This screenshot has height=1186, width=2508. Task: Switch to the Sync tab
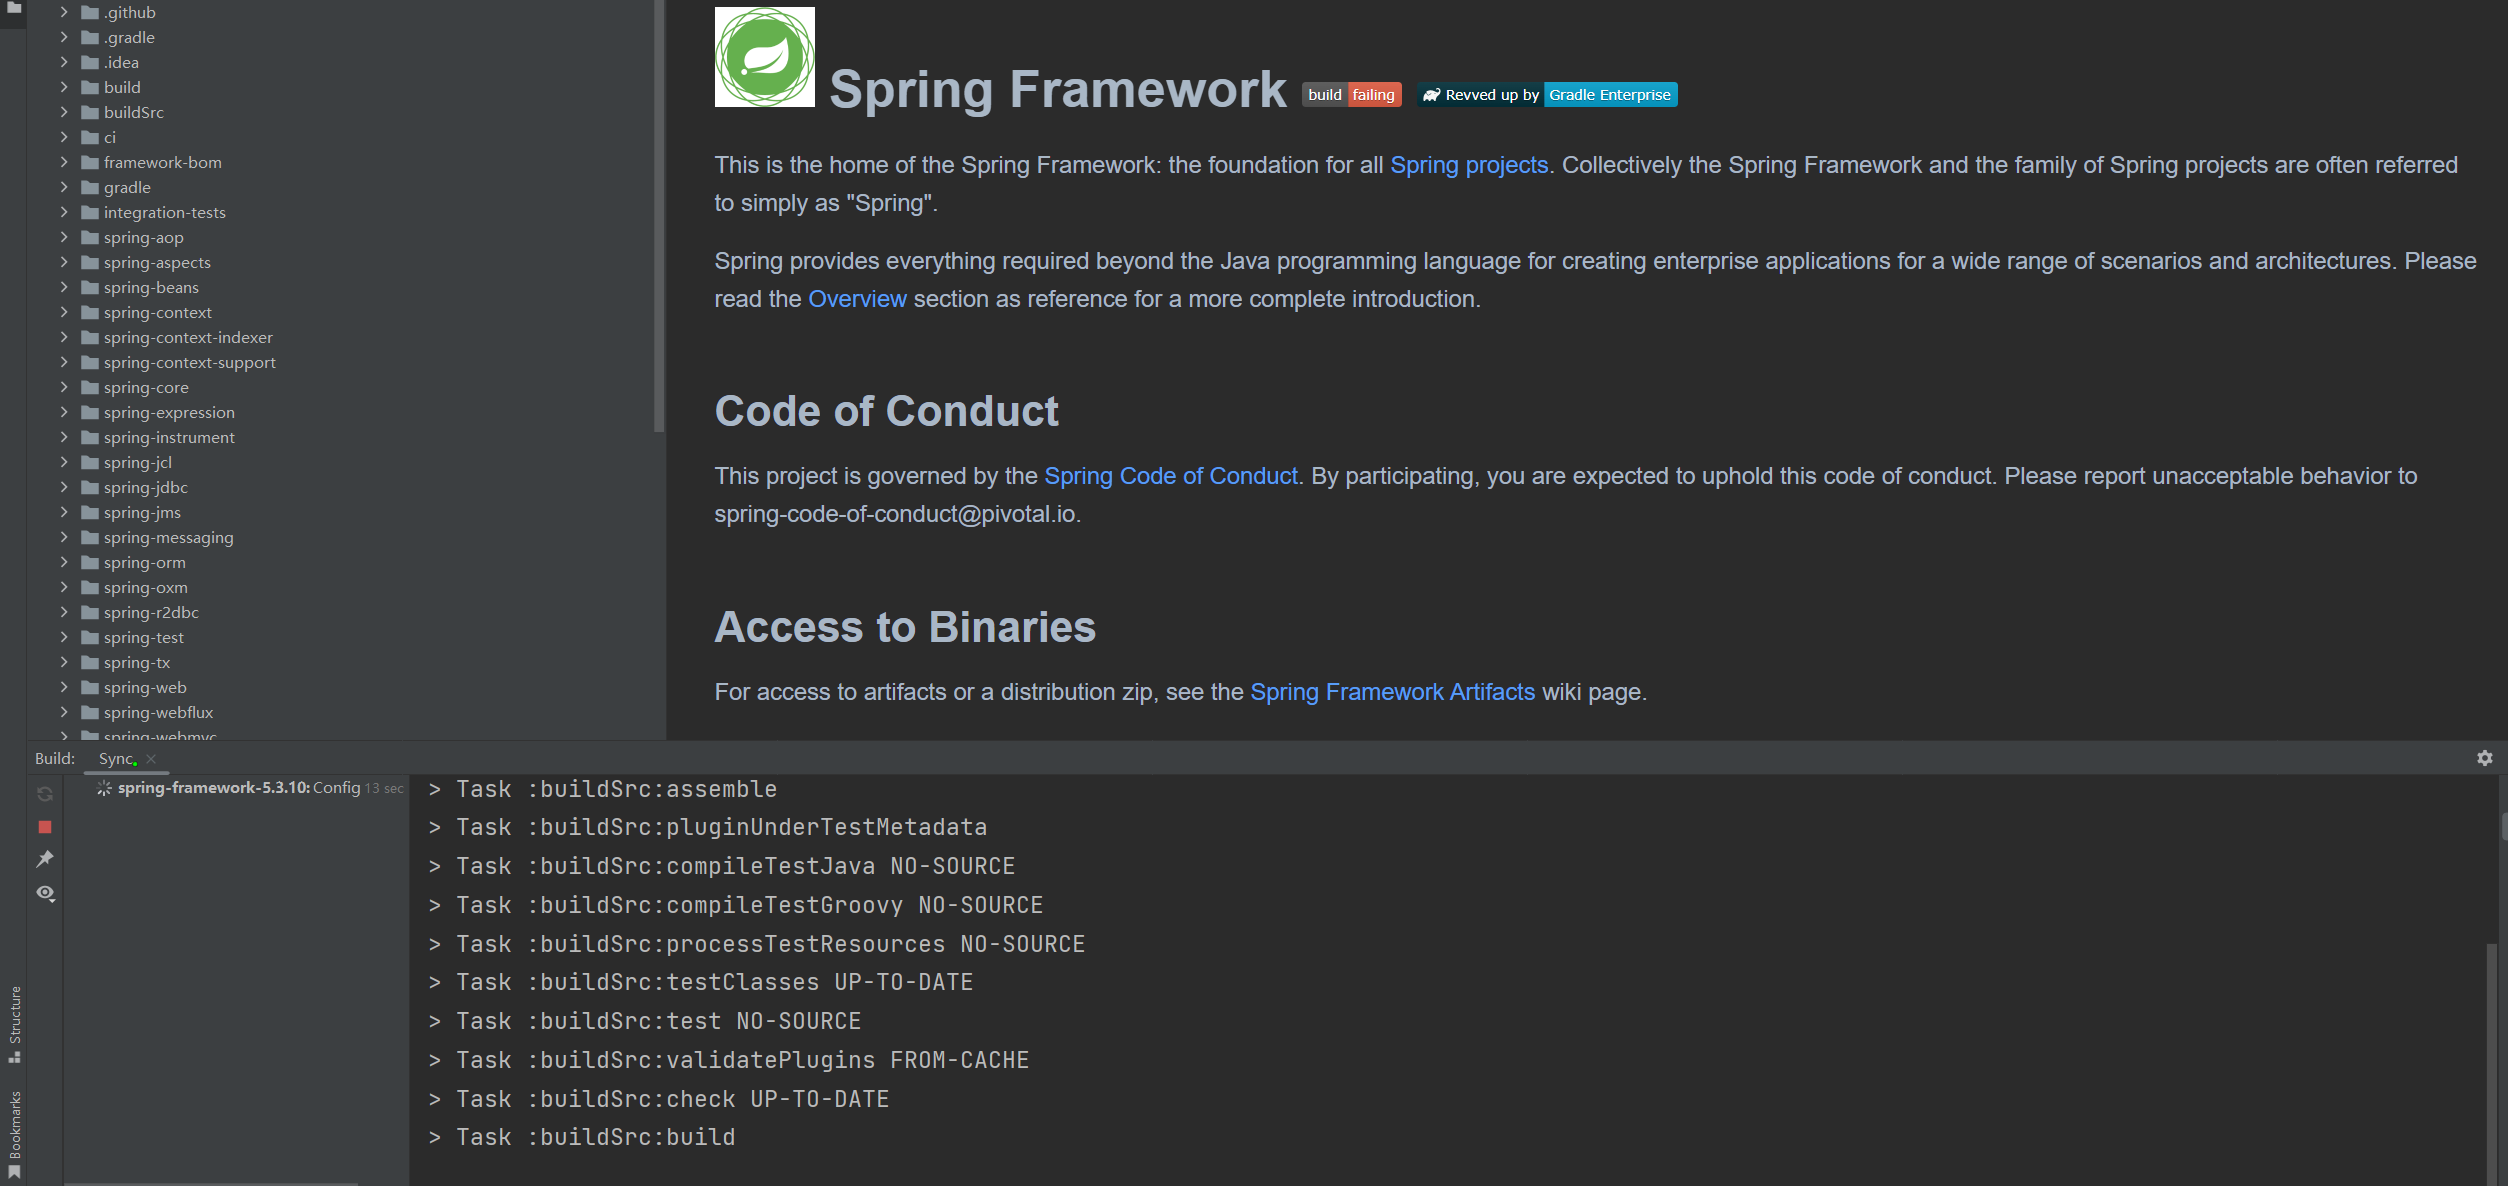click(x=116, y=759)
